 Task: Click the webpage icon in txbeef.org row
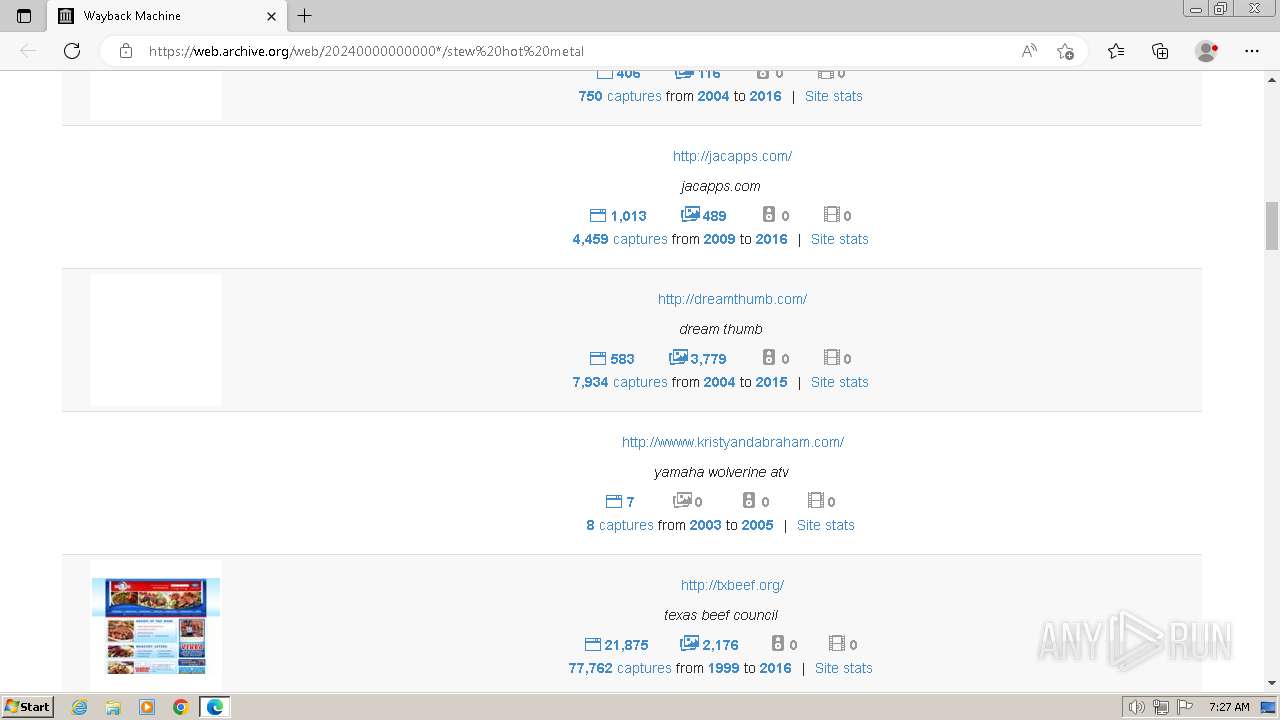click(592, 644)
